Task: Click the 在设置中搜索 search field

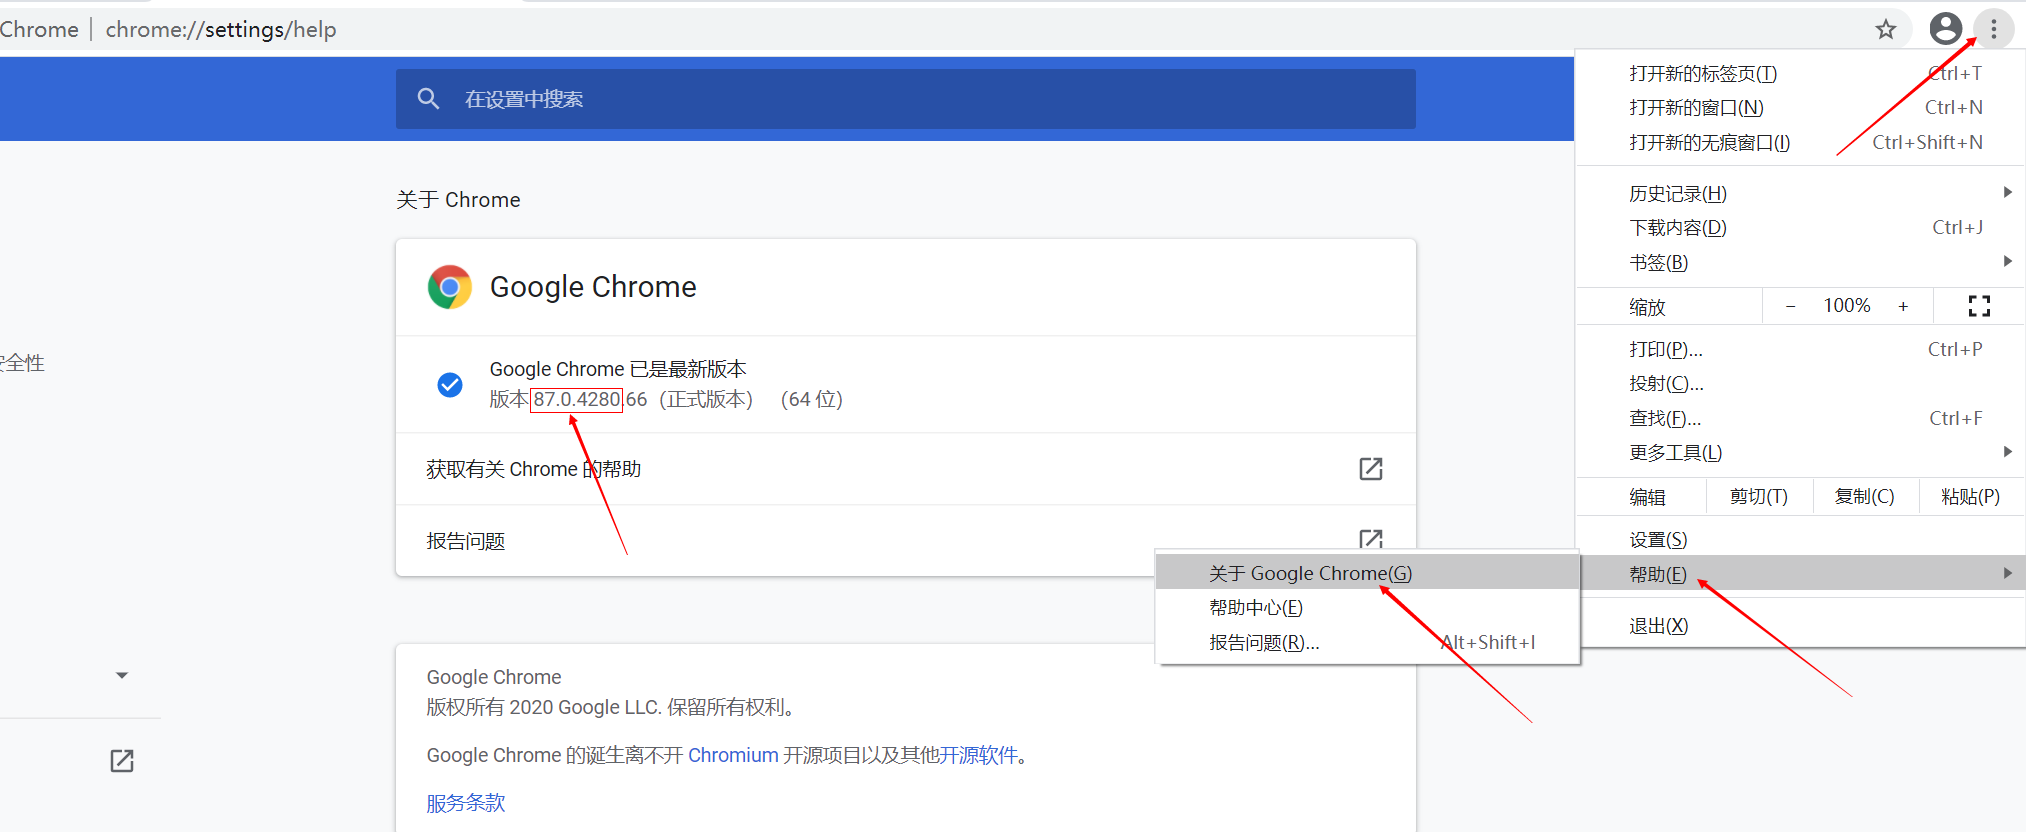Action: [x=905, y=99]
